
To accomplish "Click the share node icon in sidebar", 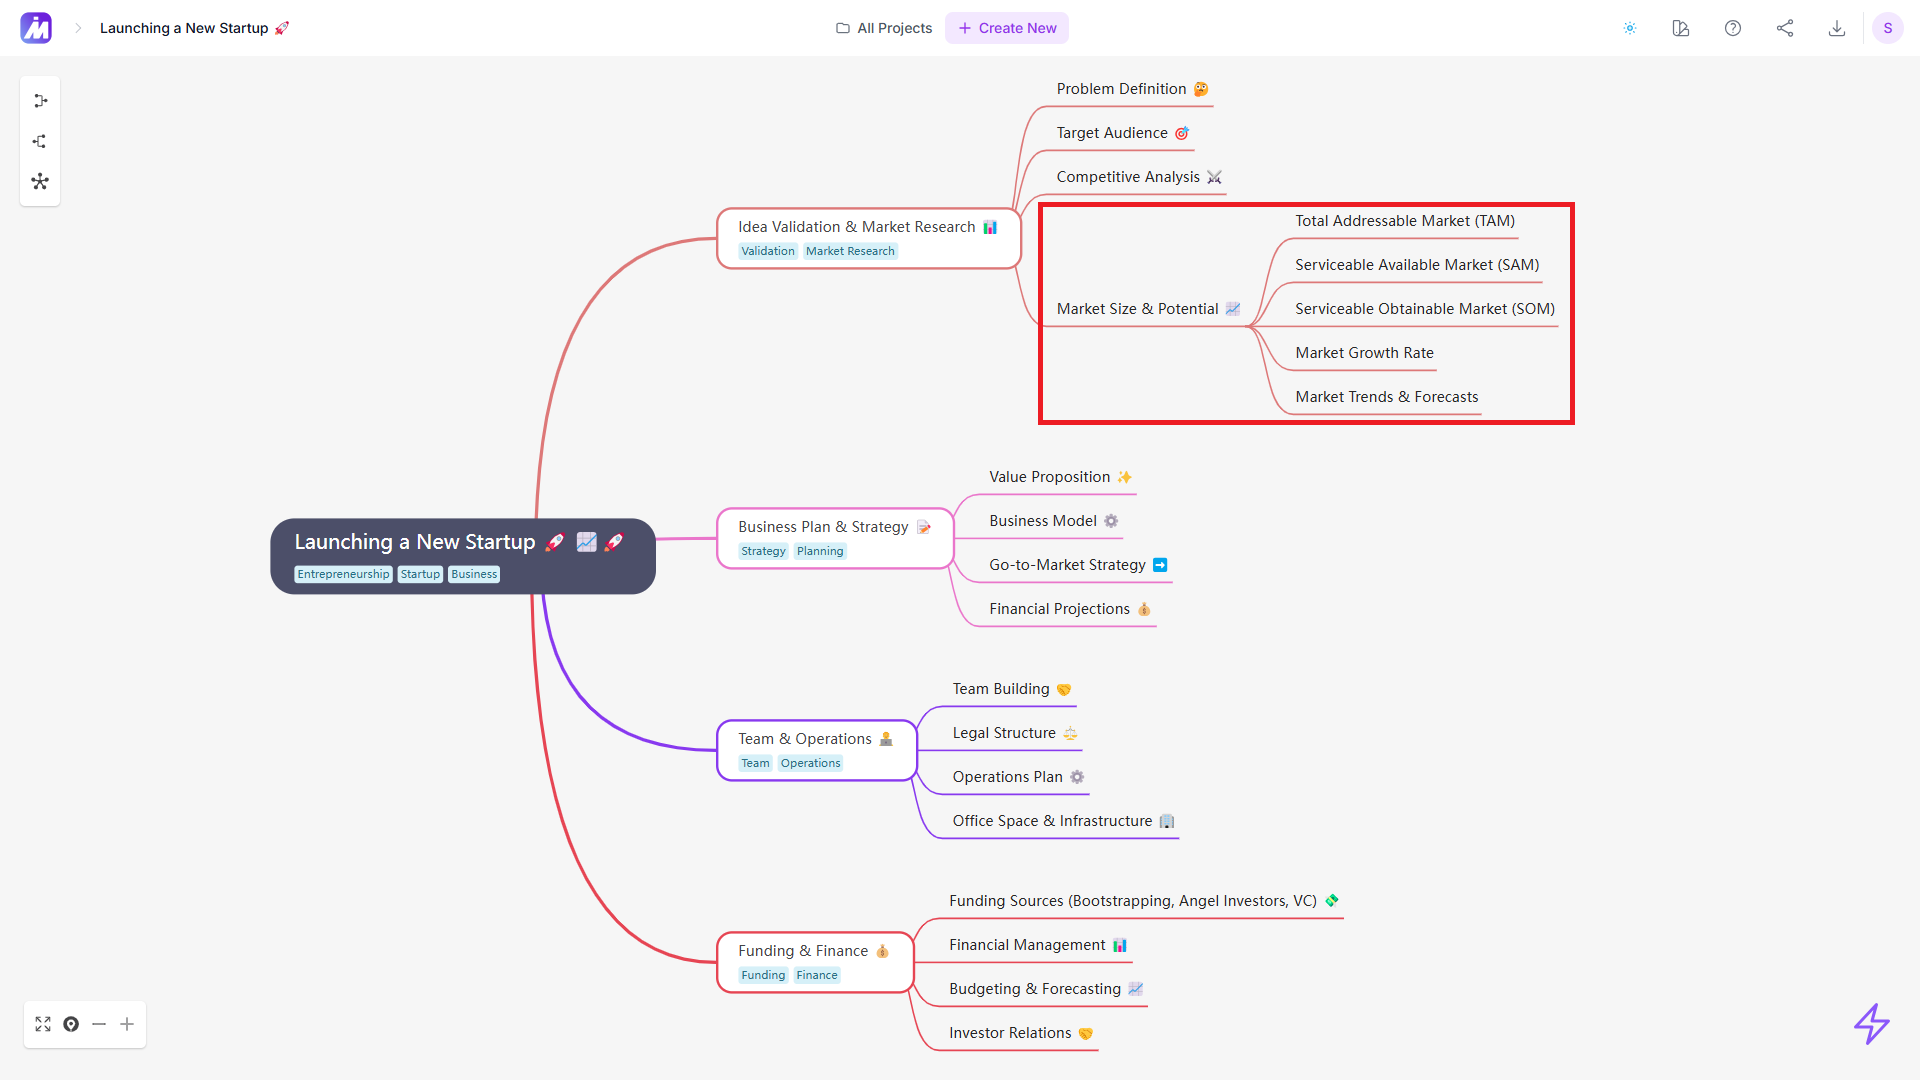I will tap(38, 141).
